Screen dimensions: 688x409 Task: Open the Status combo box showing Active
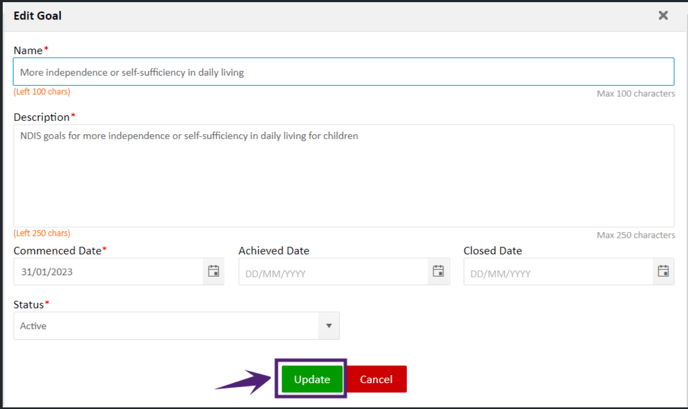[176, 326]
